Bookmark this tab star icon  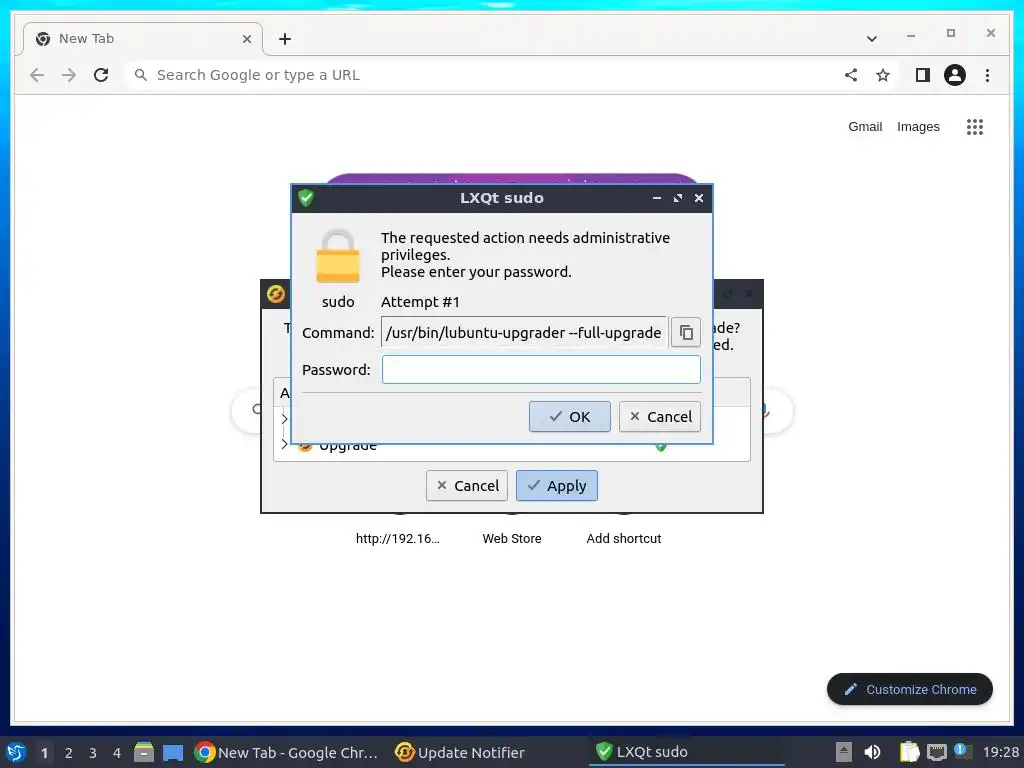click(883, 75)
